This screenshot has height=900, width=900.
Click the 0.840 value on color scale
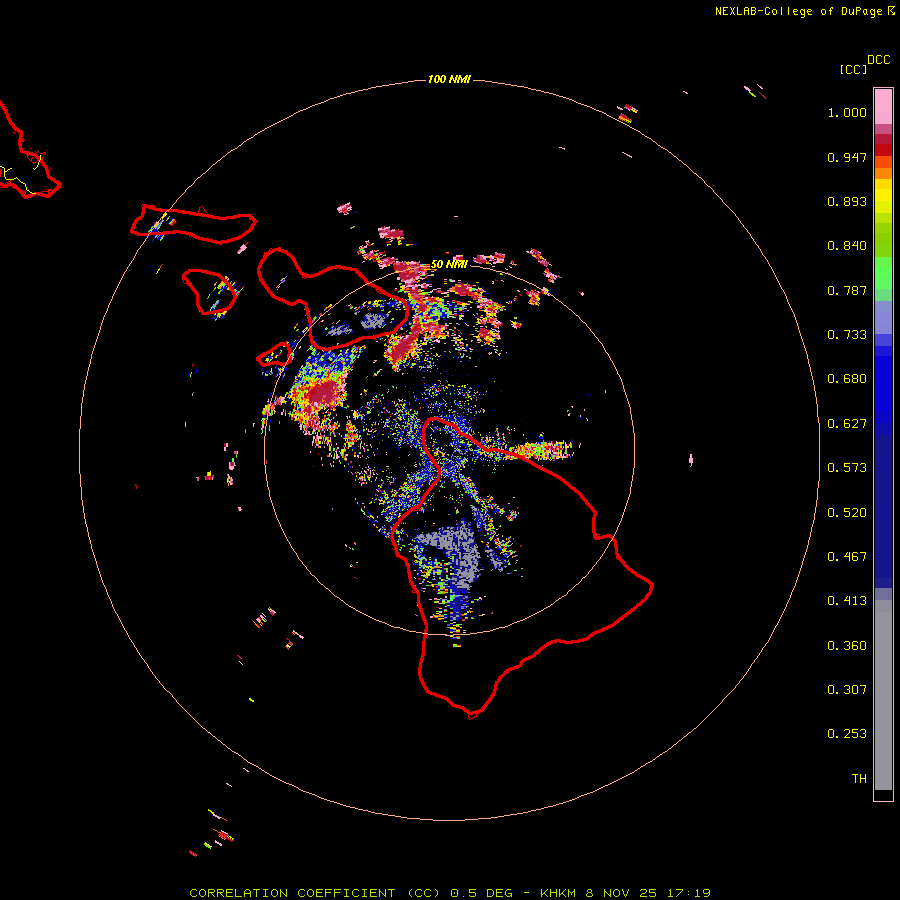click(847, 246)
